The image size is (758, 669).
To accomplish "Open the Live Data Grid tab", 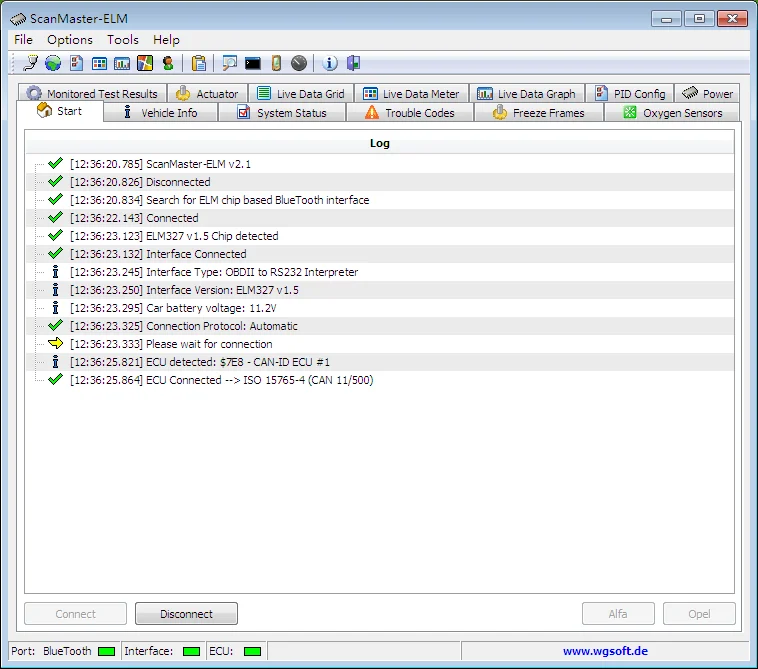I will point(301,93).
